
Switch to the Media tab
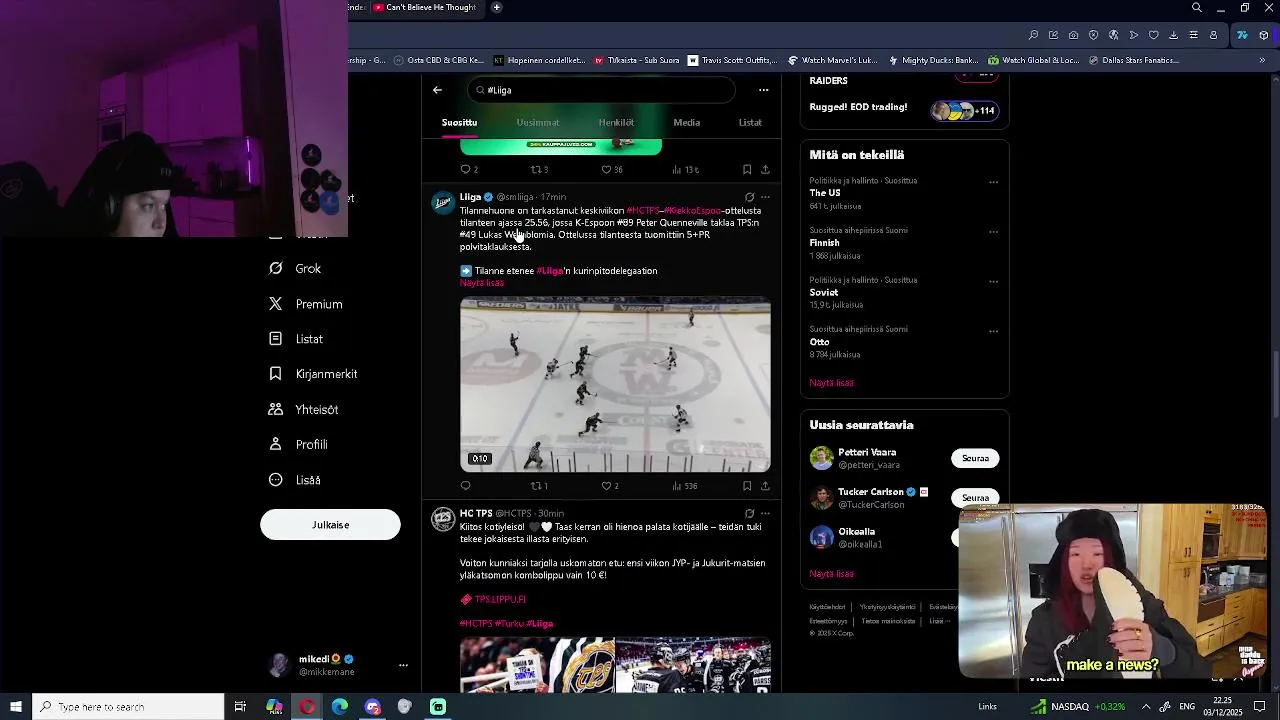tap(686, 122)
